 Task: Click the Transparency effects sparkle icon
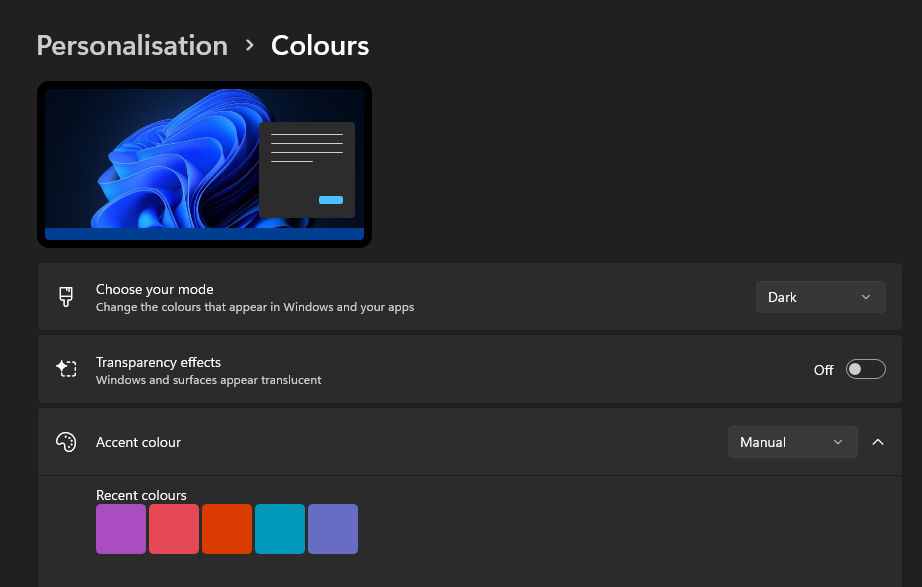pos(66,369)
